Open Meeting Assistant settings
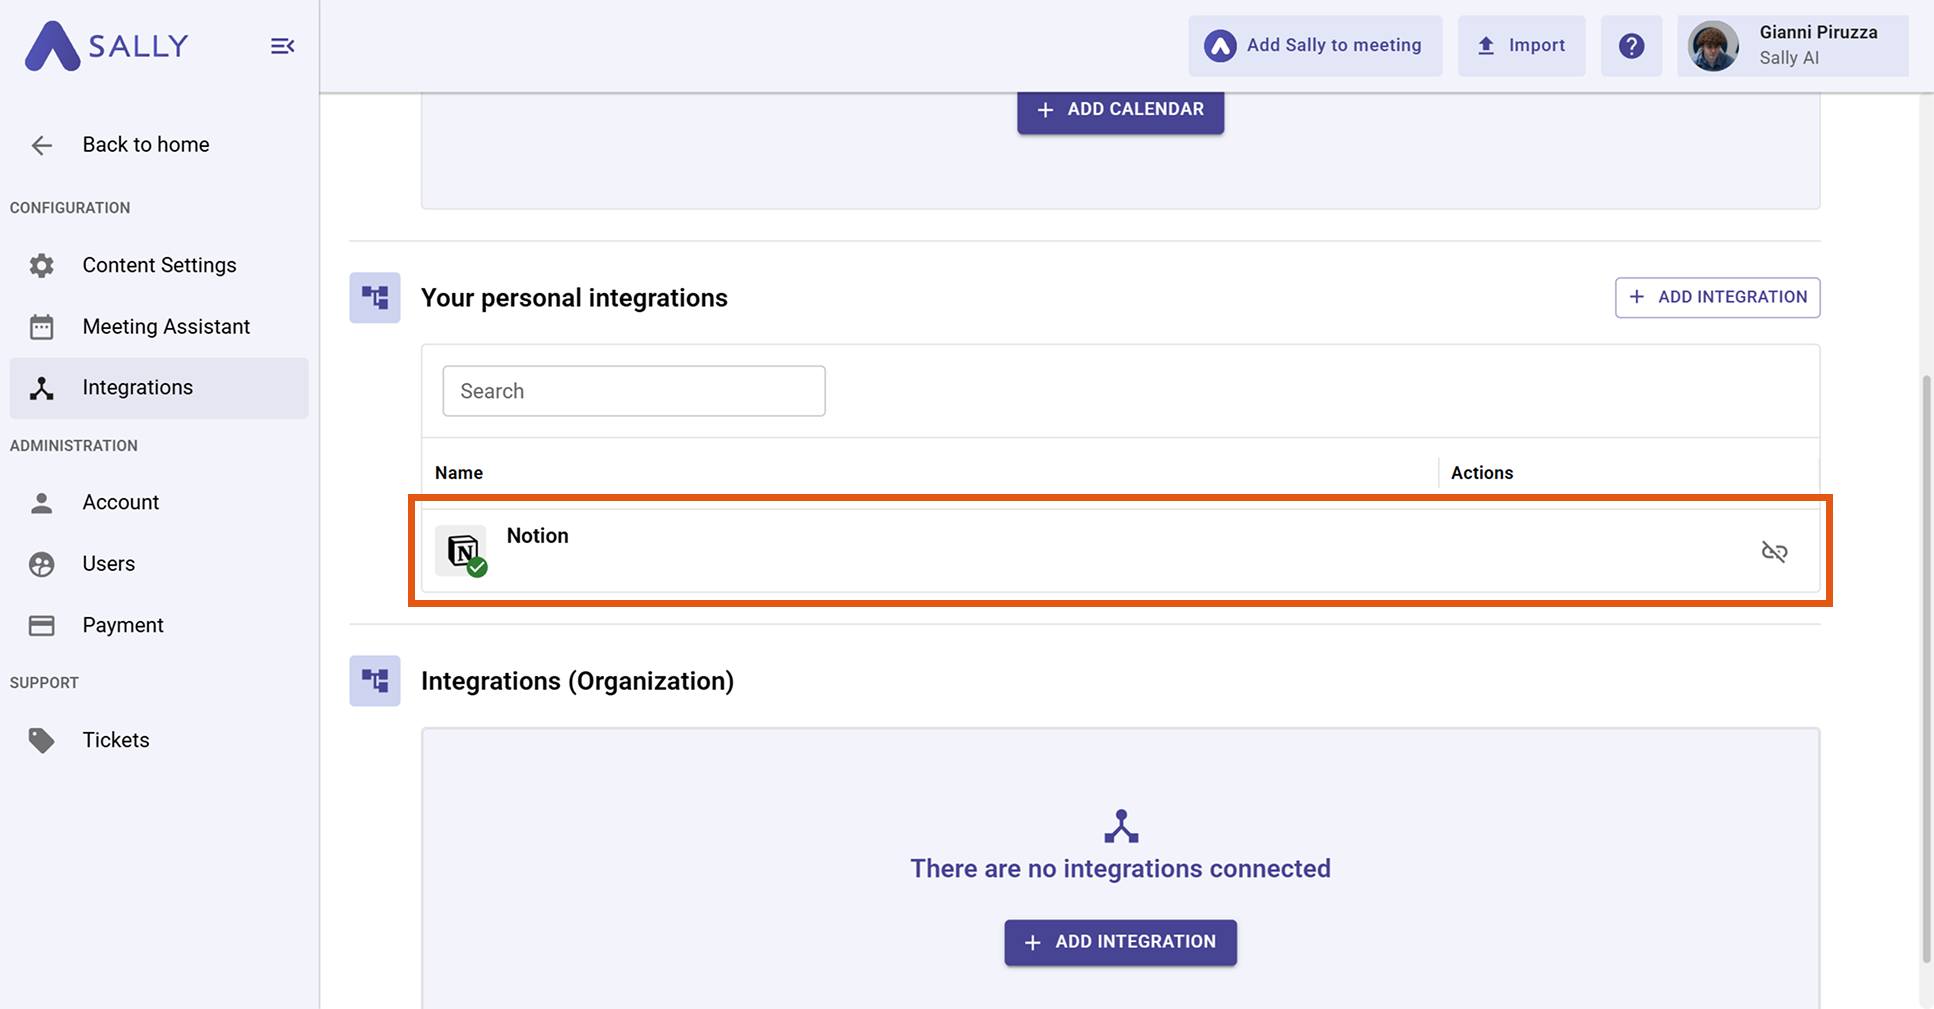1934x1009 pixels. [166, 326]
